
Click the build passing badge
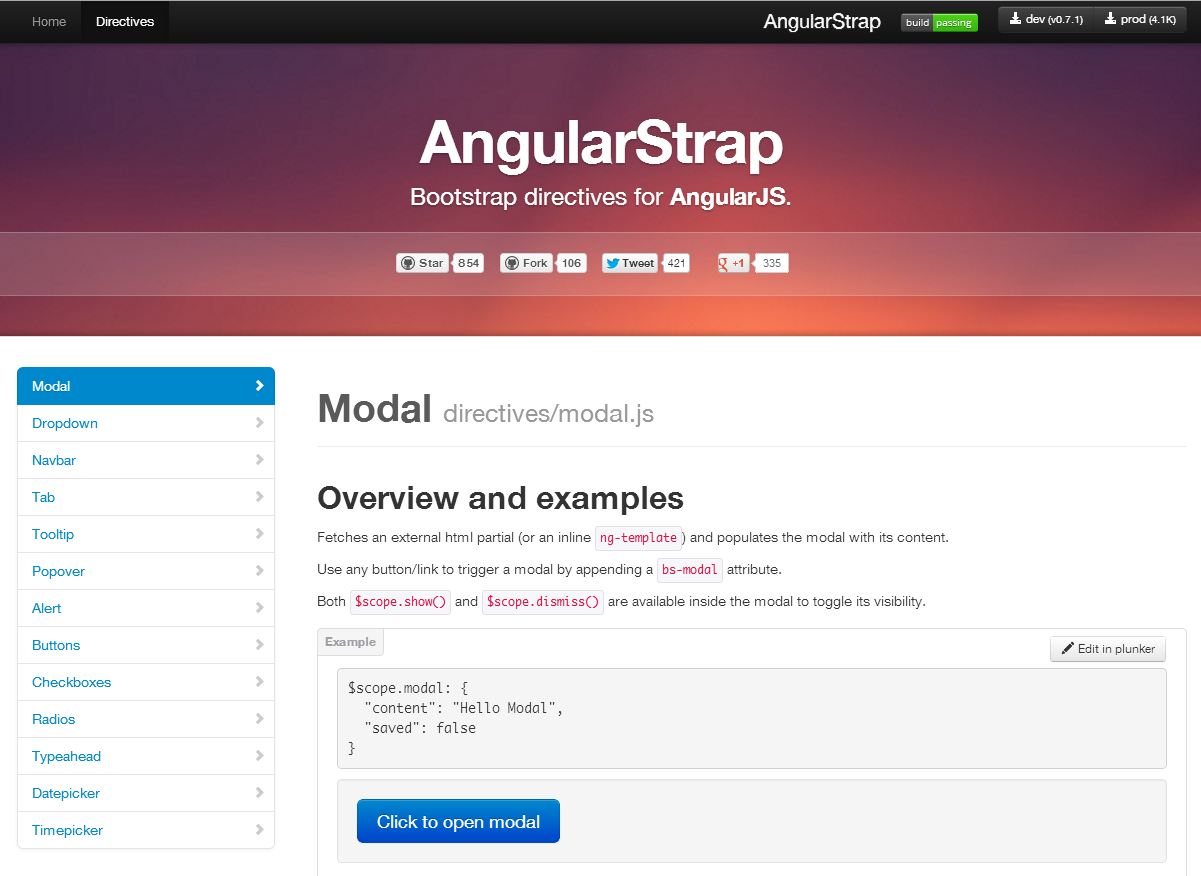click(939, 22)
